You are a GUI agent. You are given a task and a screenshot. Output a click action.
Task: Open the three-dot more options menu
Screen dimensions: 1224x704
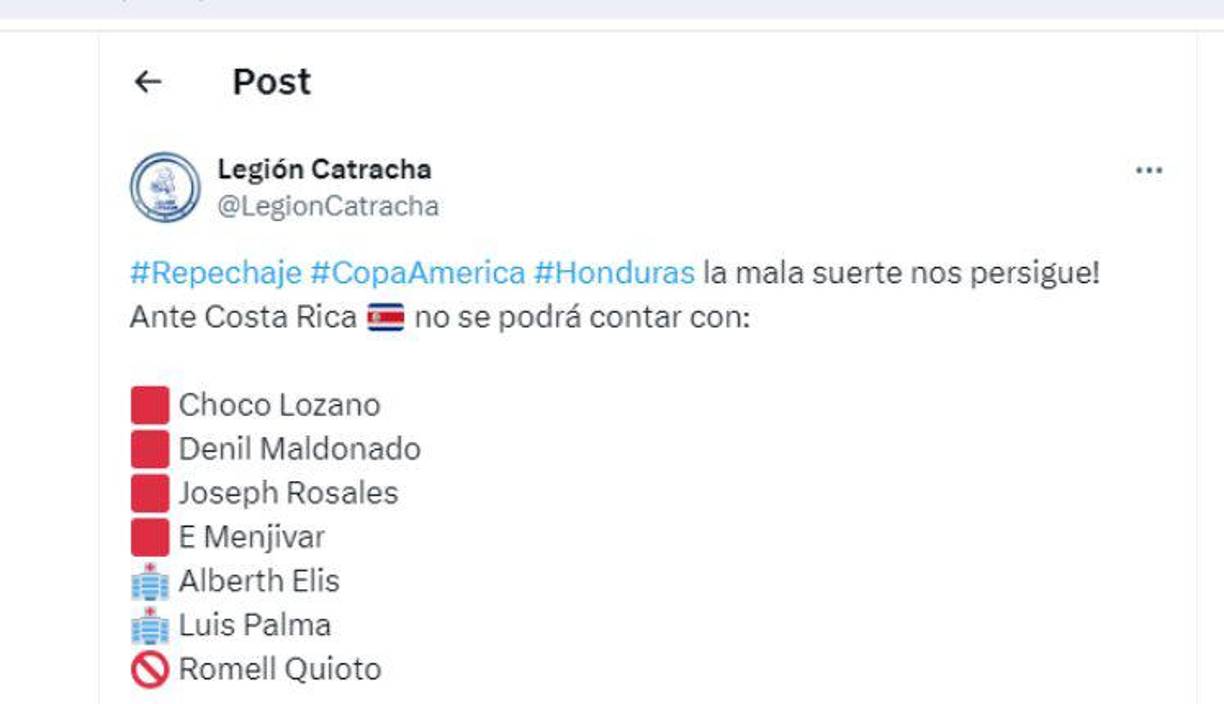[1148, 170]
